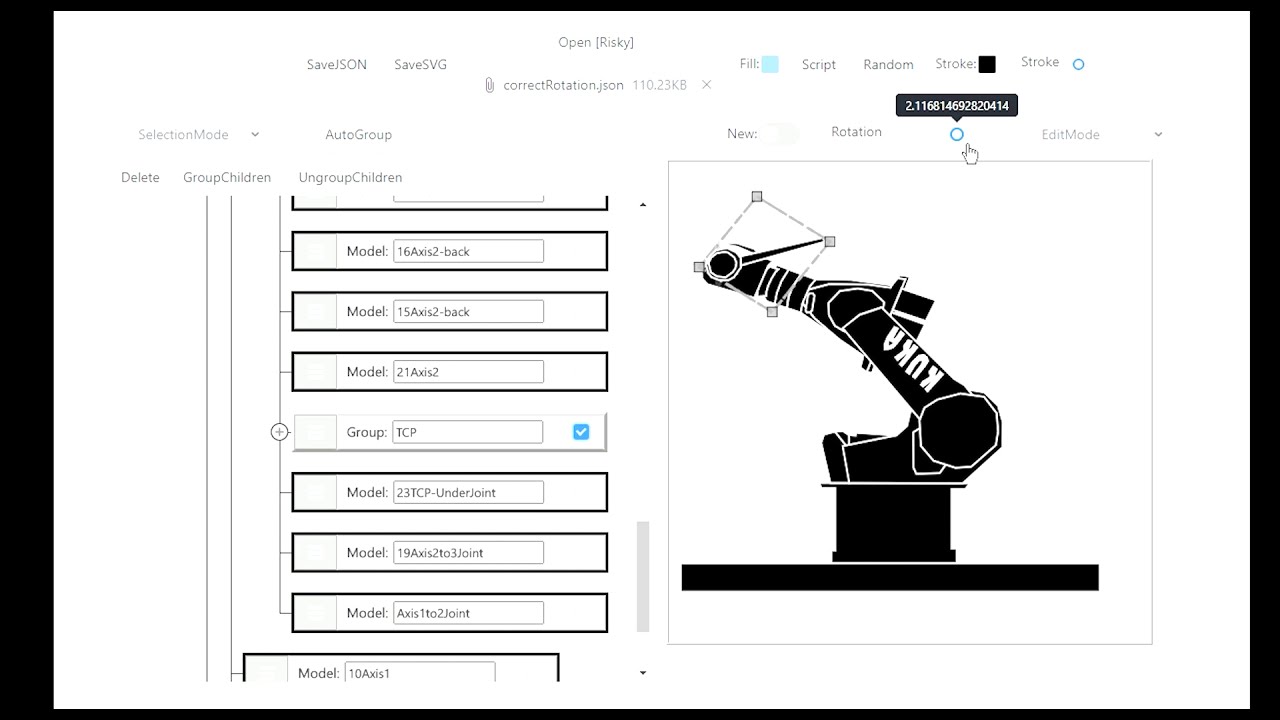Click the Rotation slider handle

[x=957, y=134]
